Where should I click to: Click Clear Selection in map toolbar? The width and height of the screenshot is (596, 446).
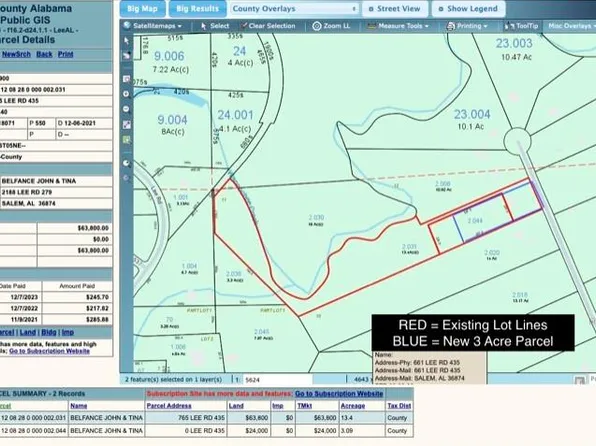coord(268,26)
